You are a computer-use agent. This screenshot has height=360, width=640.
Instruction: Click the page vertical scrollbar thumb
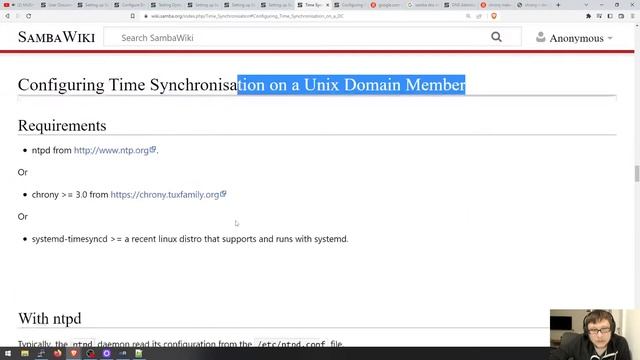(x=637, y=174)
